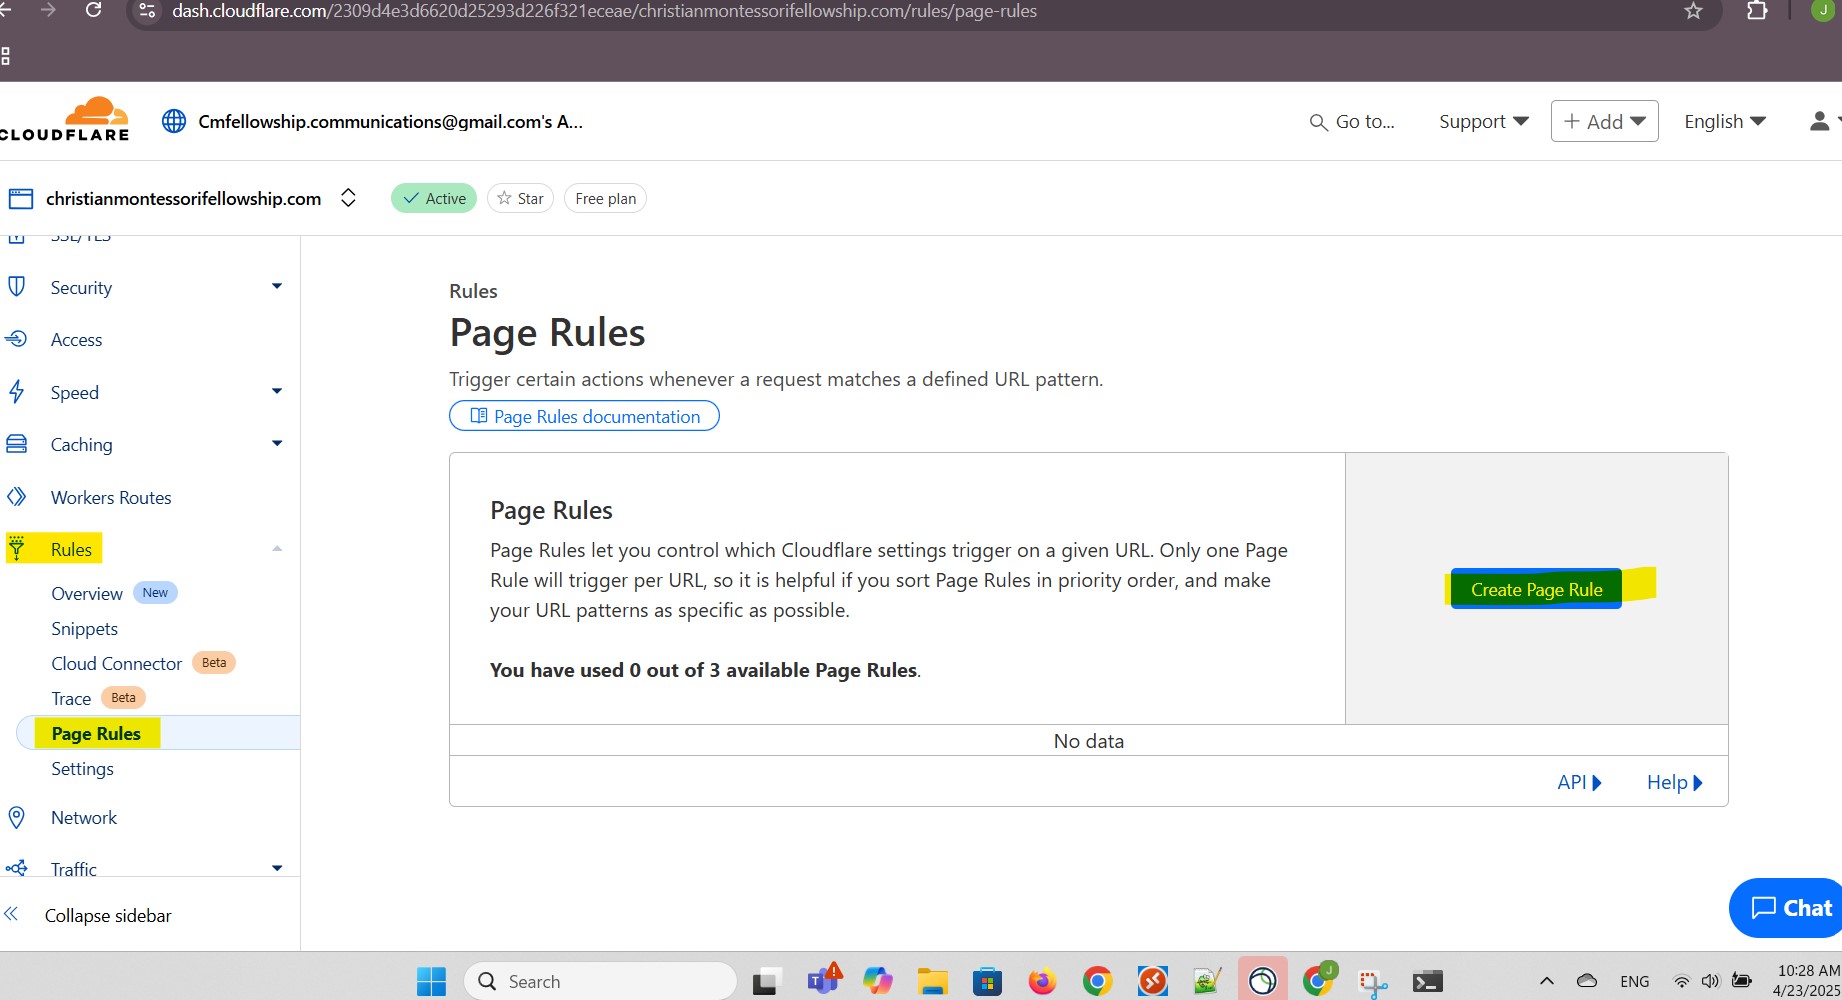Open the Snipping Tool in the taskbar
The image size is (1842, 1000).
pyautogui.click(x=1372, y=982)
